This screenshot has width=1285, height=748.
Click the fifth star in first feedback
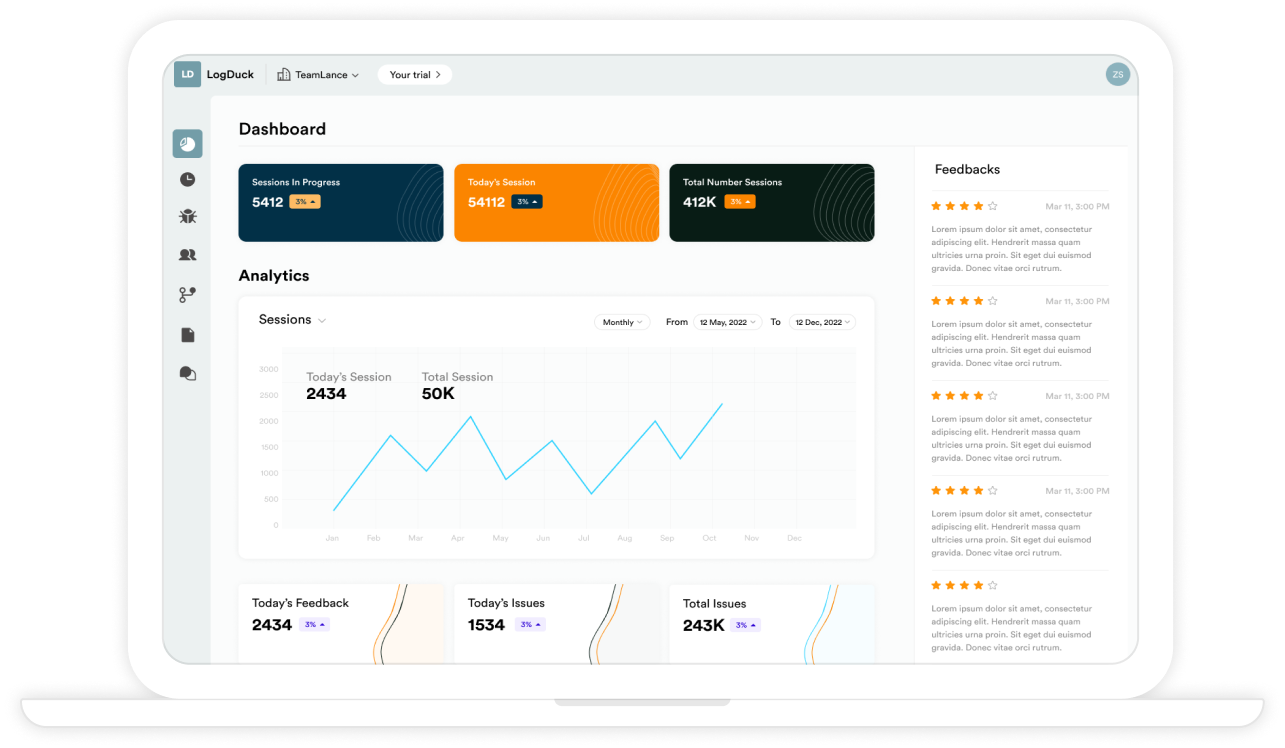coord(992,206)
